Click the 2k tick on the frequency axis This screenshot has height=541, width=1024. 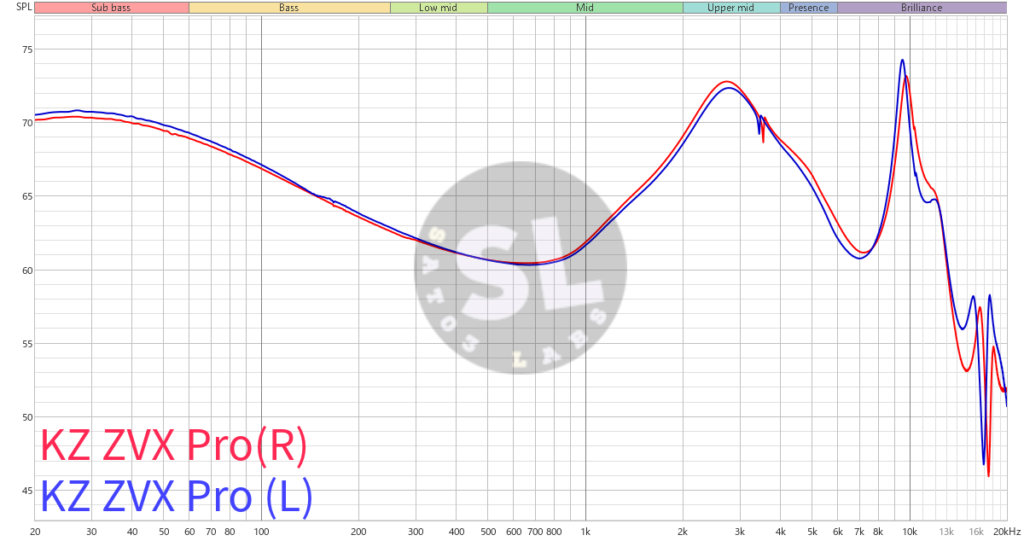[x=682, y=532]
